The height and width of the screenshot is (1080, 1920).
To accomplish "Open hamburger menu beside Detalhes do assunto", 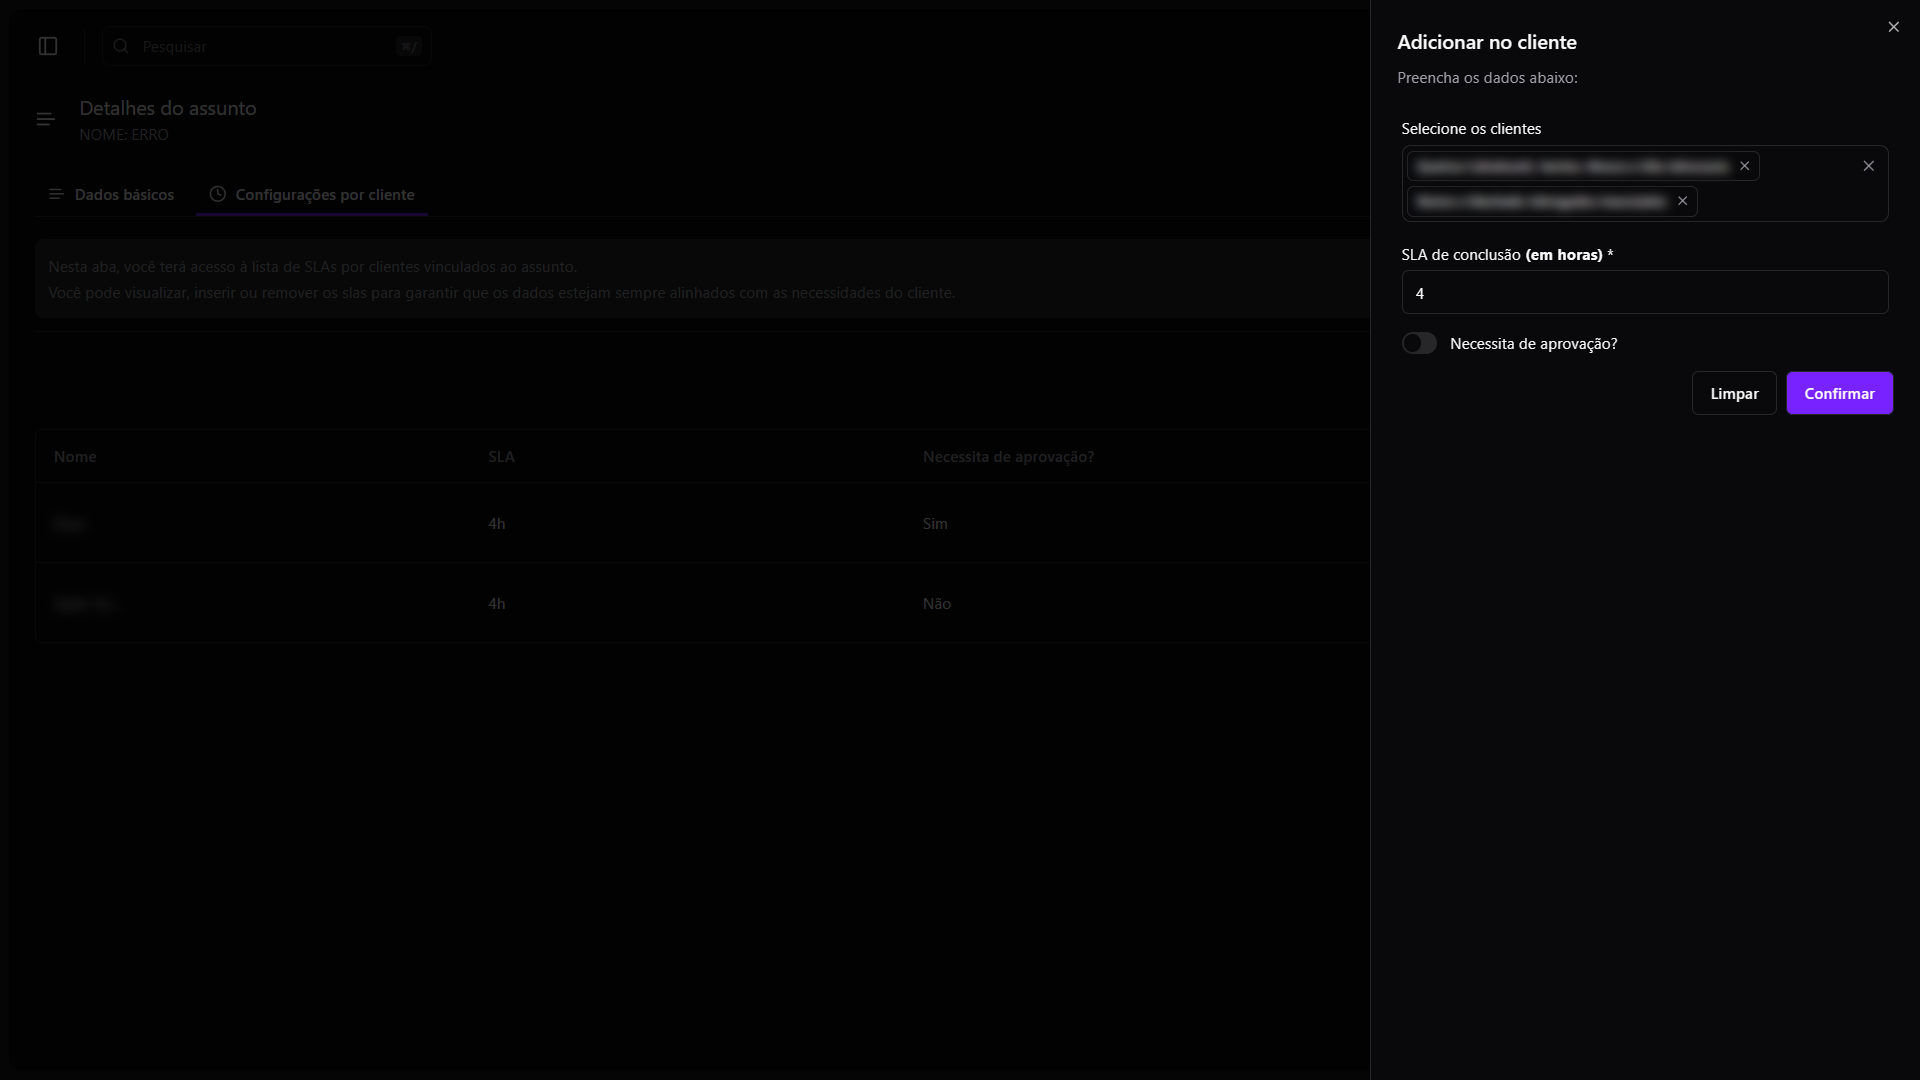I will (45, 120).
